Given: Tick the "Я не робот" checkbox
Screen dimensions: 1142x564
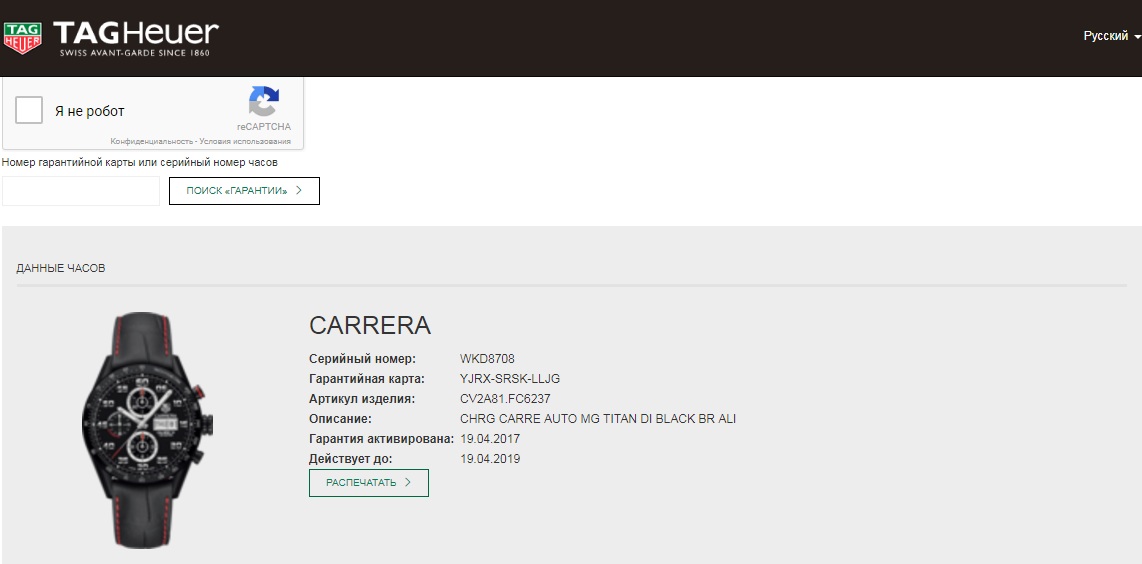Looking at the screenshot, I should click(x=29, y=111).
